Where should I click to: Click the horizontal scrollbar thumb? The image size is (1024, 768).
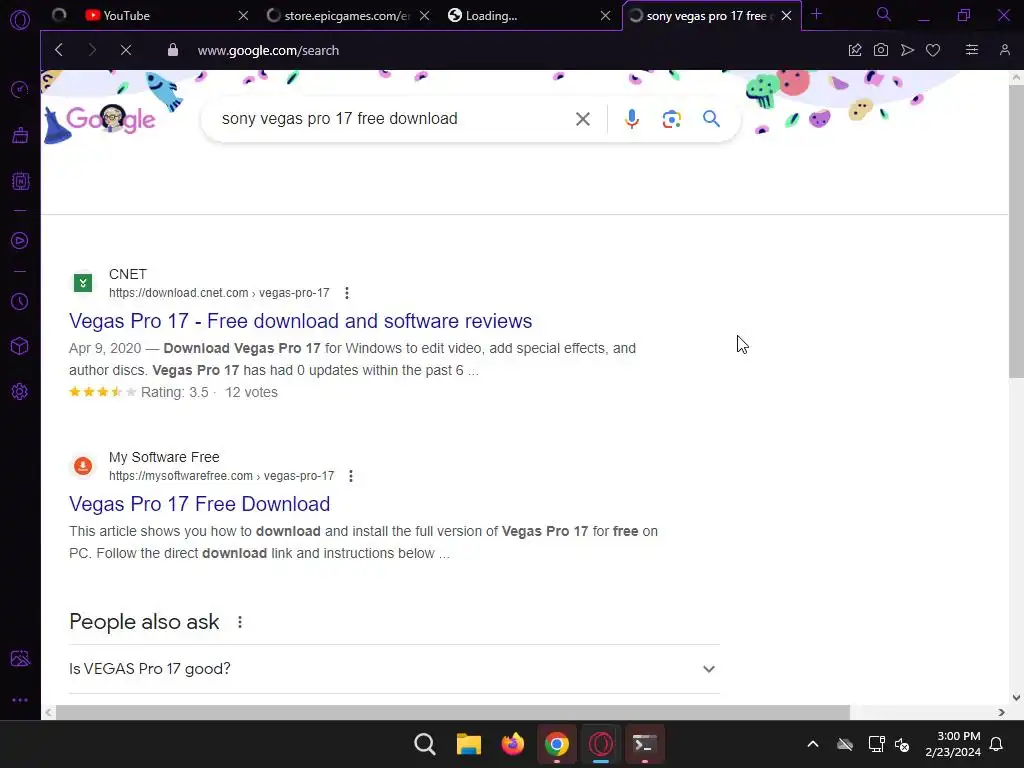coord(453,712)
